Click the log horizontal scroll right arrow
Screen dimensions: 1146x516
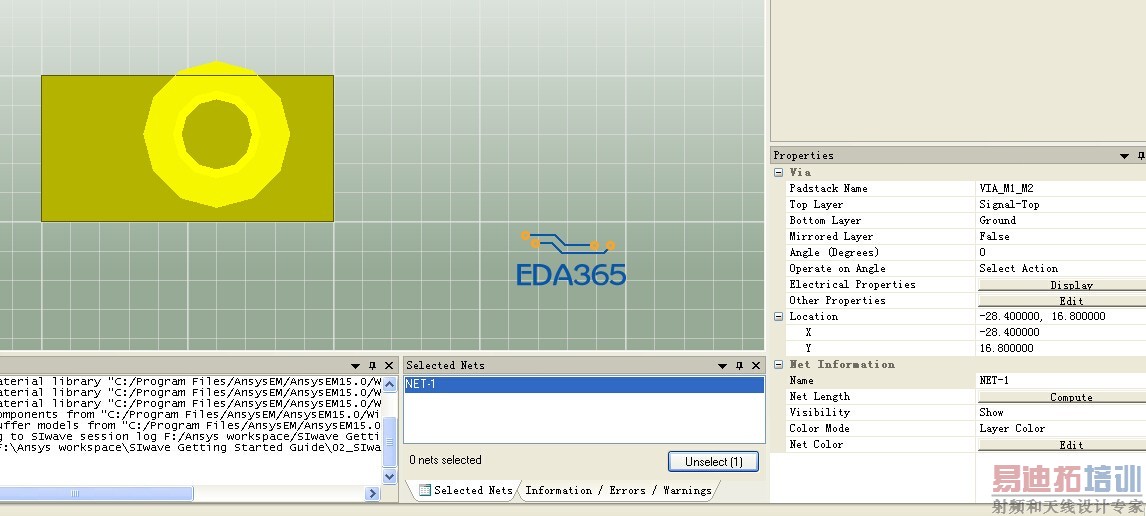coord(372,493)
